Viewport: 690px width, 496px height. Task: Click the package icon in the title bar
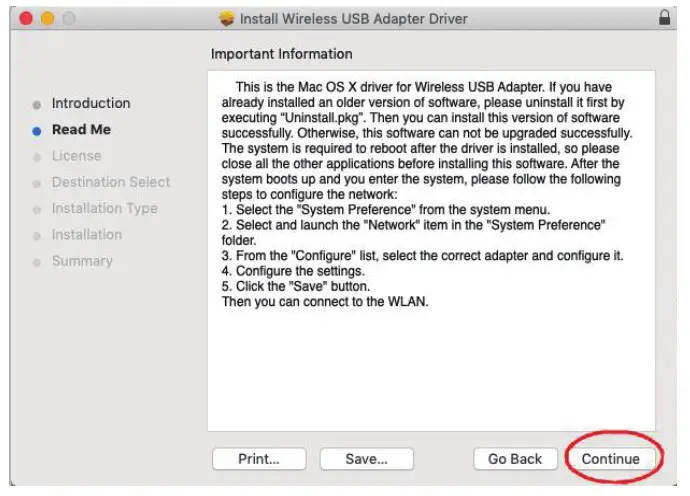pyautogui.click(x=226, y=19)
